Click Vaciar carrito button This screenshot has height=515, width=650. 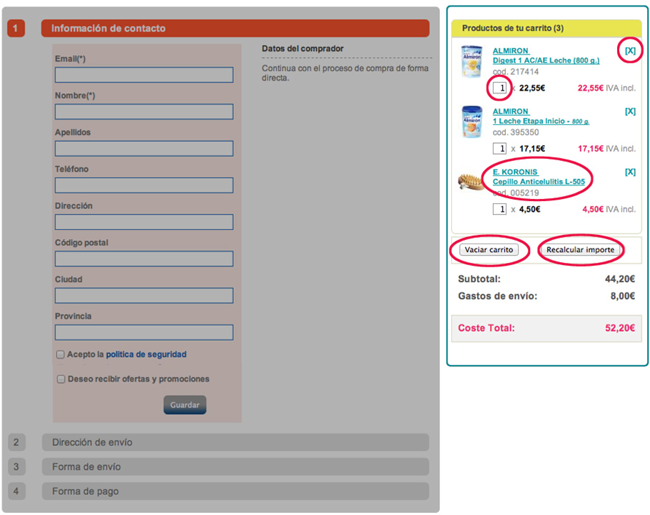click(488, 249)
